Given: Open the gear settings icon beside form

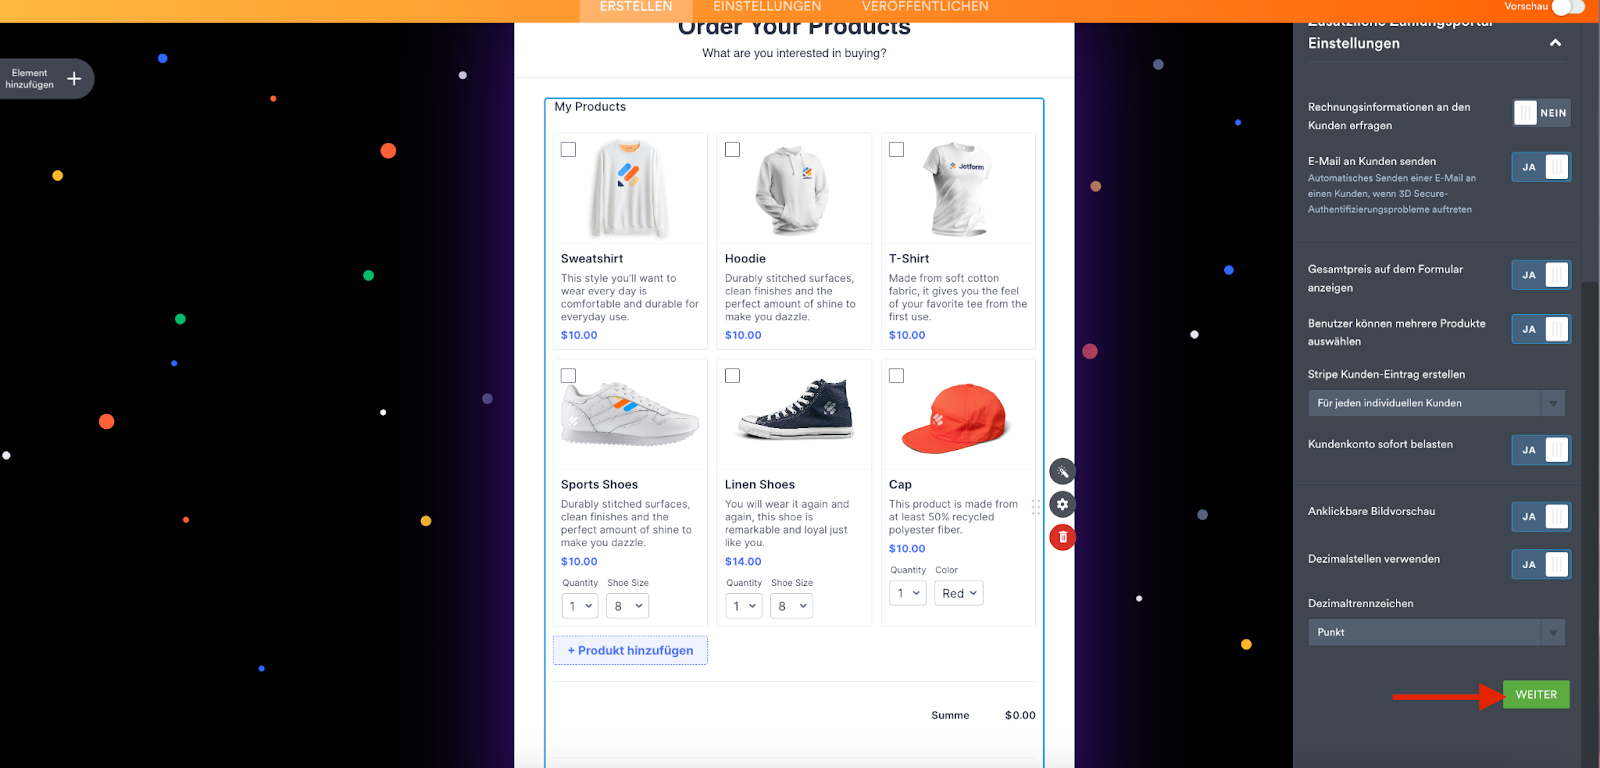Looking at the screenshot, I should [x=1062, y=504].
